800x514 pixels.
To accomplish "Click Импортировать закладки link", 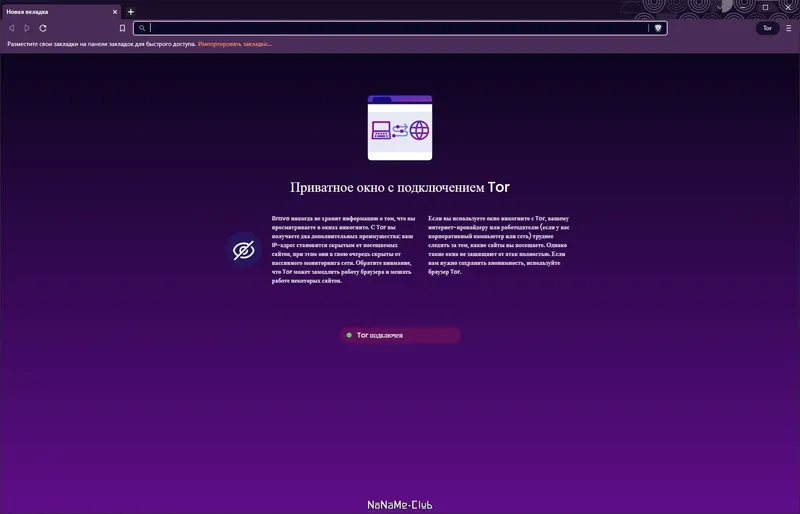I will [x=235, y=44].
